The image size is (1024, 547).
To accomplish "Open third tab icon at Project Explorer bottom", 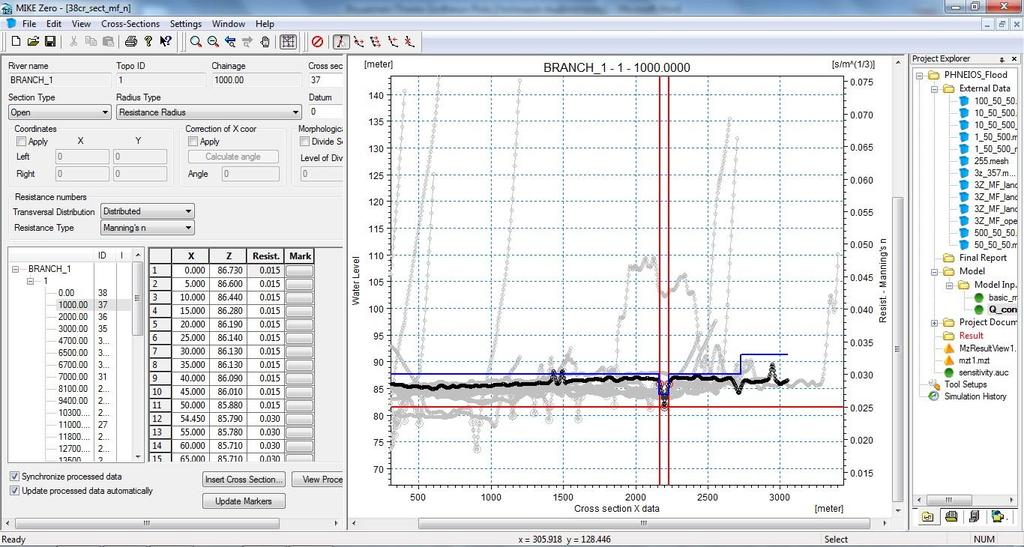I will [x=974, y=516].
